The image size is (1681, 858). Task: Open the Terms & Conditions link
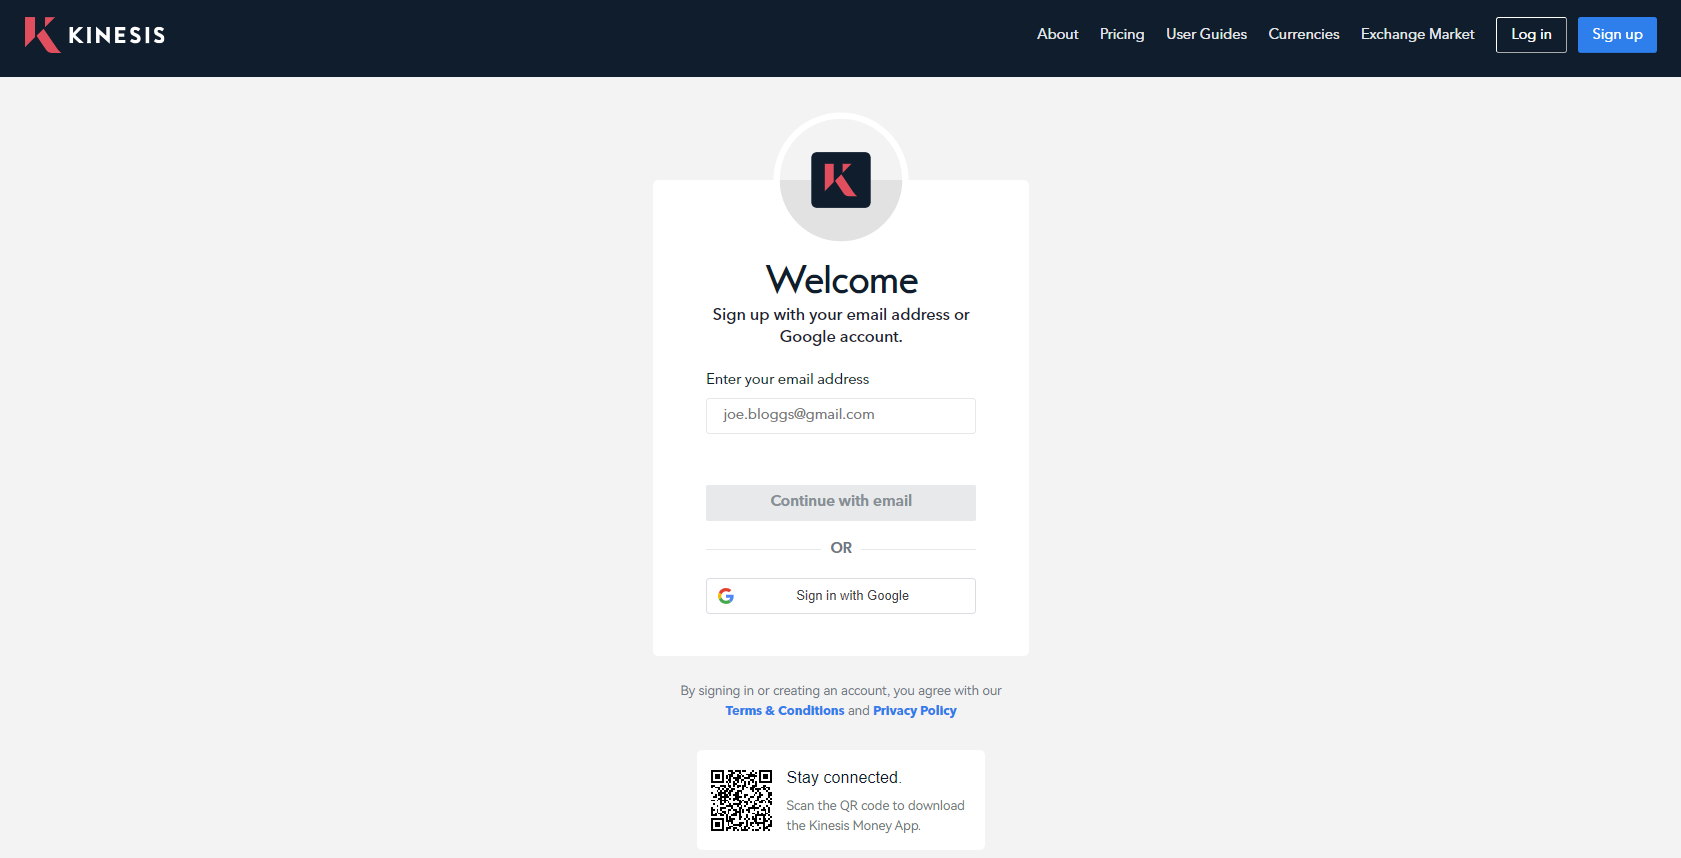[785, 711]
